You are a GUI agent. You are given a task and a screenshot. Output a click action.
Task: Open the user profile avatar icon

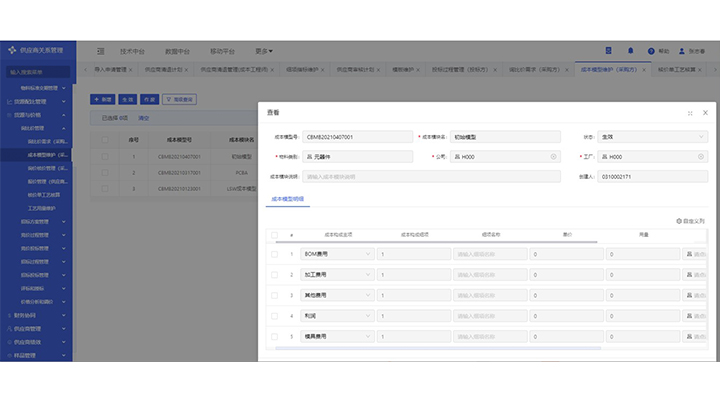[683, 50]
